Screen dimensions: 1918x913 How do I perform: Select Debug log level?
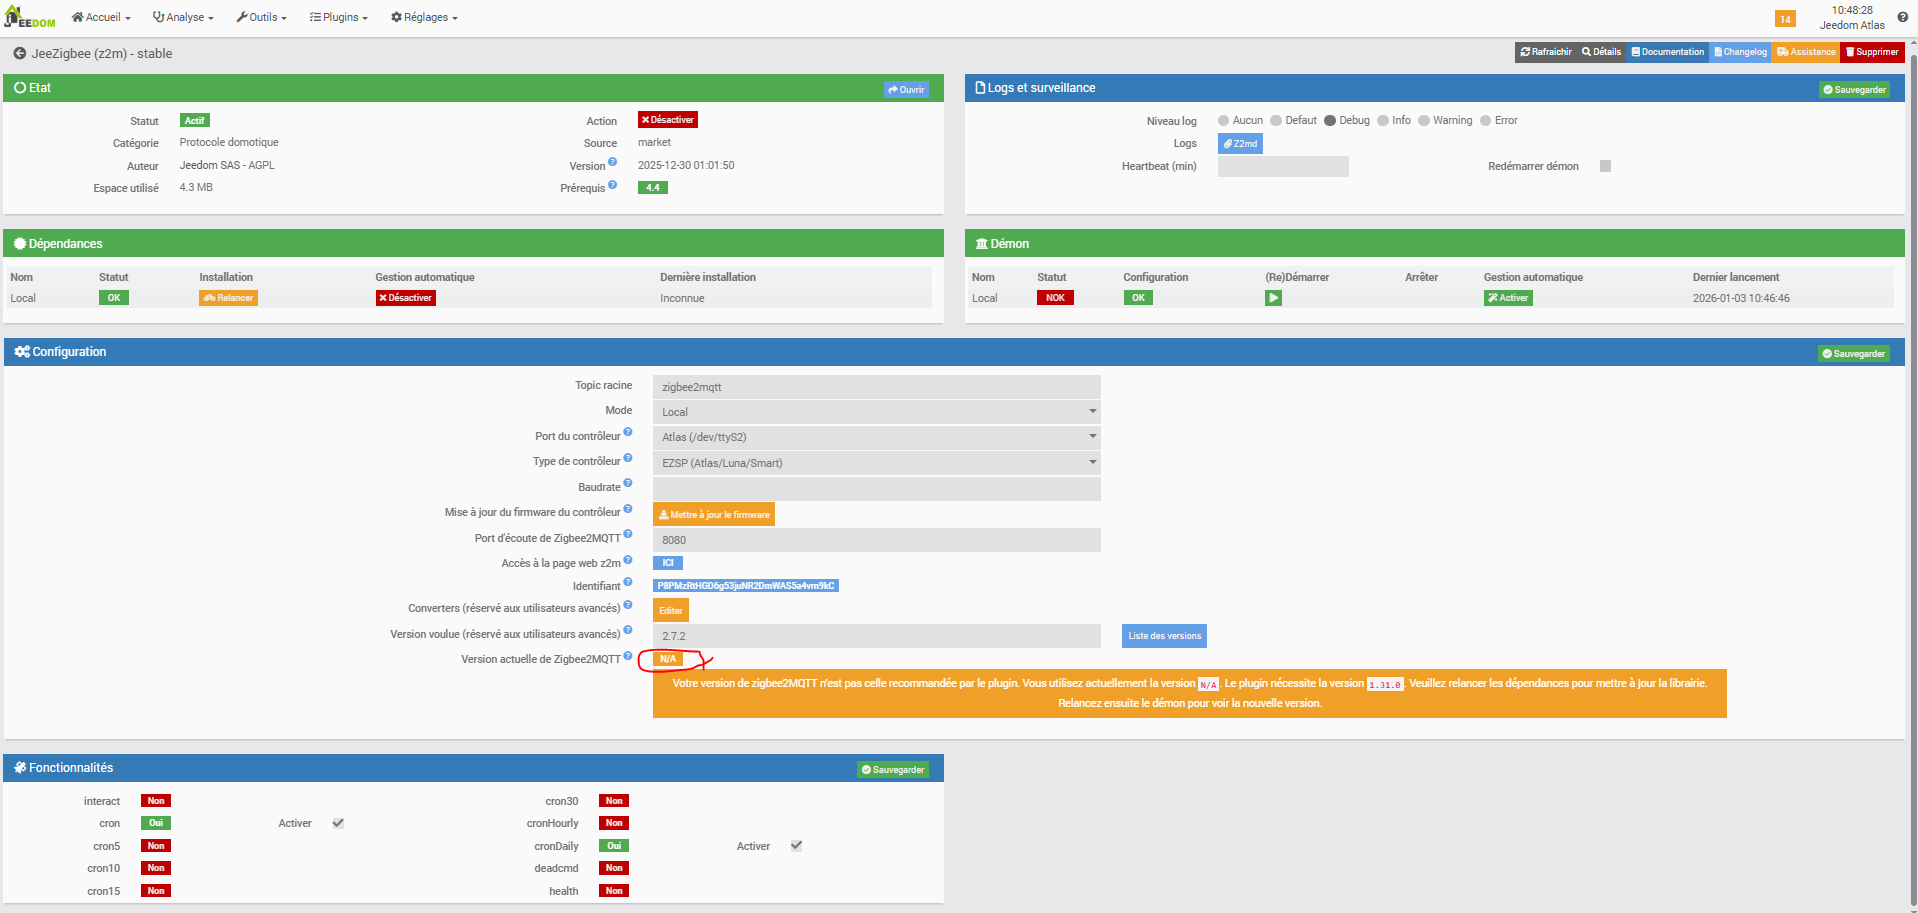[x=1330, y=121]
